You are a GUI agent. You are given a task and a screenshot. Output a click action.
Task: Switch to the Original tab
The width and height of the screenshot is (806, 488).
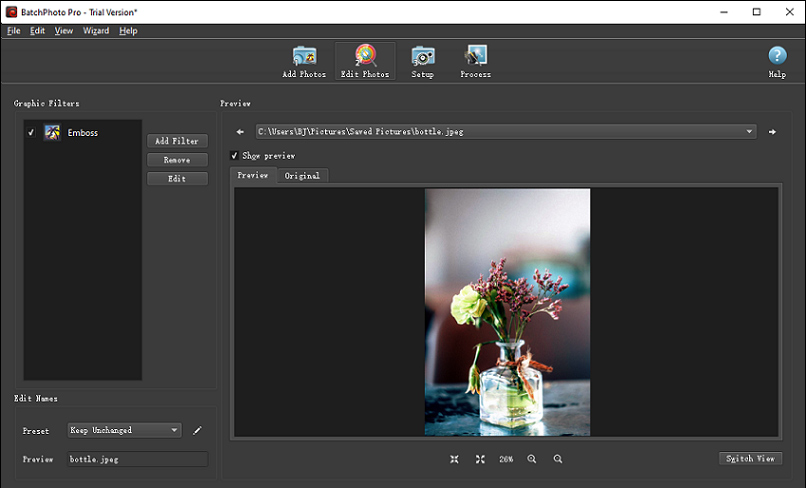pyautogui.click(x=302, y=176)
